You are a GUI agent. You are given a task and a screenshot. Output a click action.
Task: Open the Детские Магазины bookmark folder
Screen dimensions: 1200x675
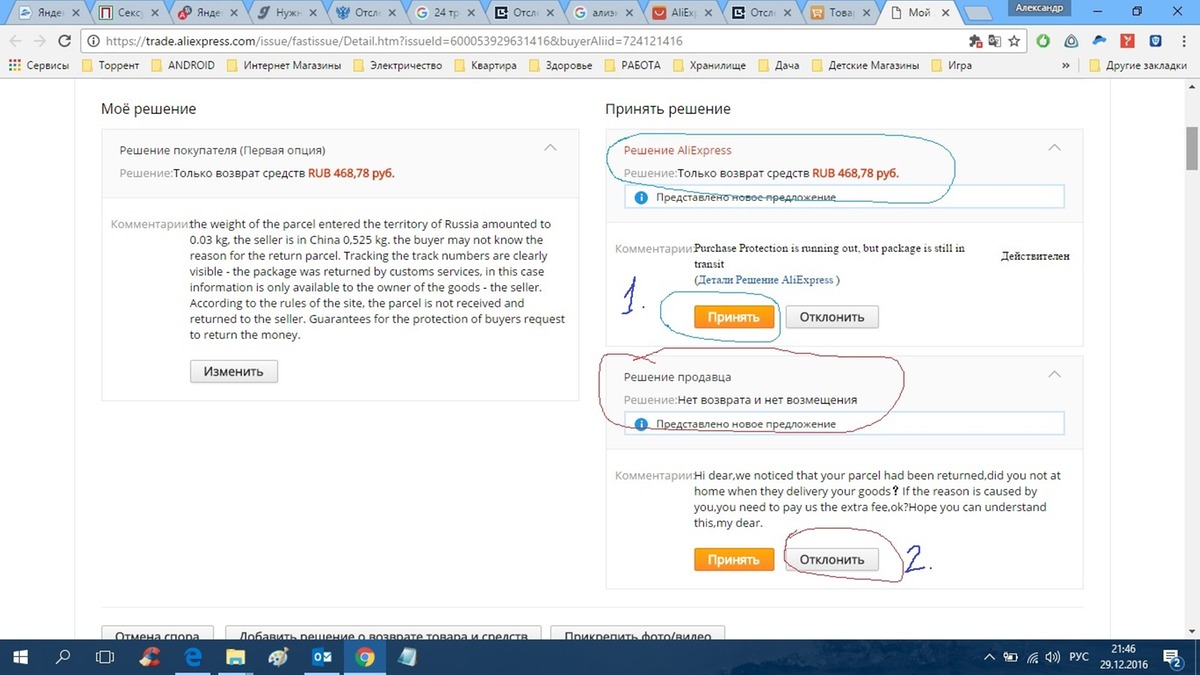[865, 65]
